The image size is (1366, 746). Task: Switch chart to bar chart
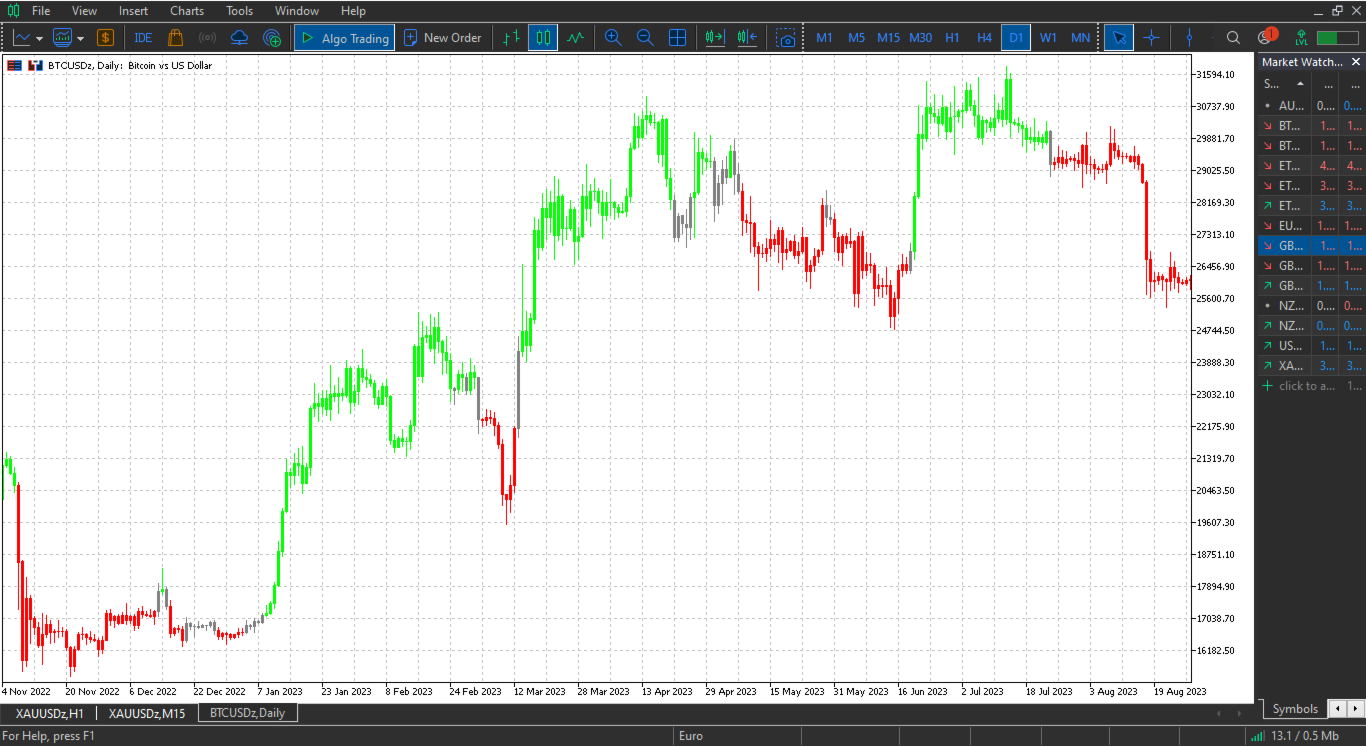click(511, 38)
